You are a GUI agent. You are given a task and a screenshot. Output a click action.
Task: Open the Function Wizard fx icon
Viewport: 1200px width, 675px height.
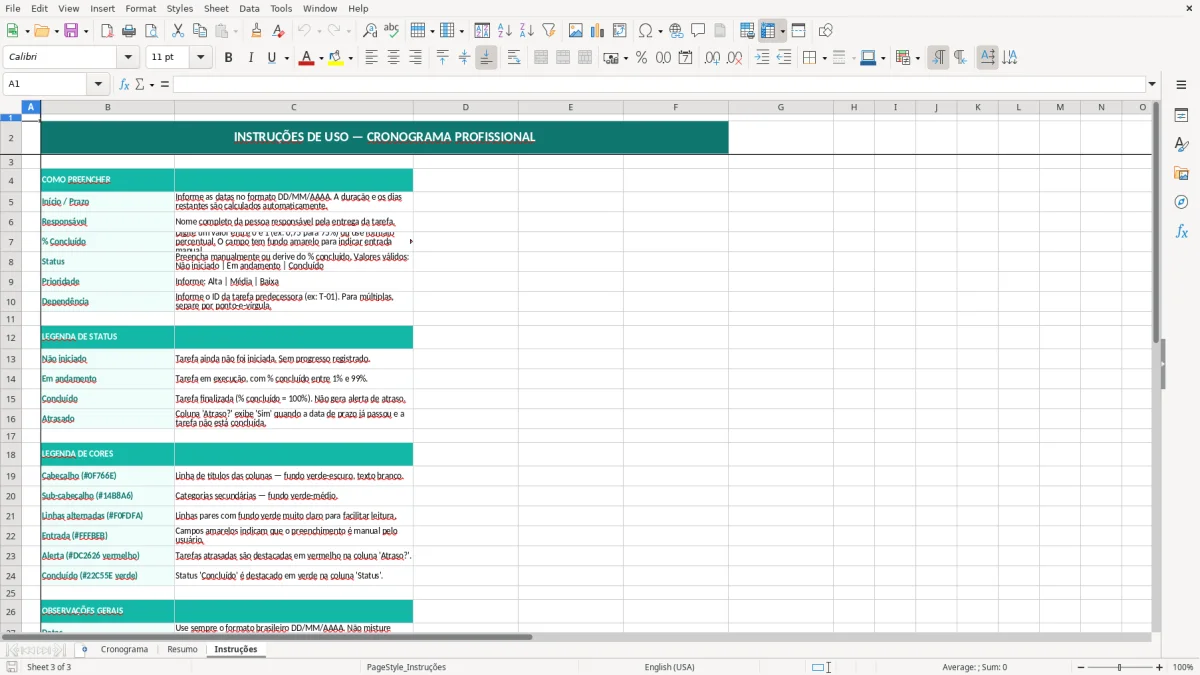click(124, 84)
